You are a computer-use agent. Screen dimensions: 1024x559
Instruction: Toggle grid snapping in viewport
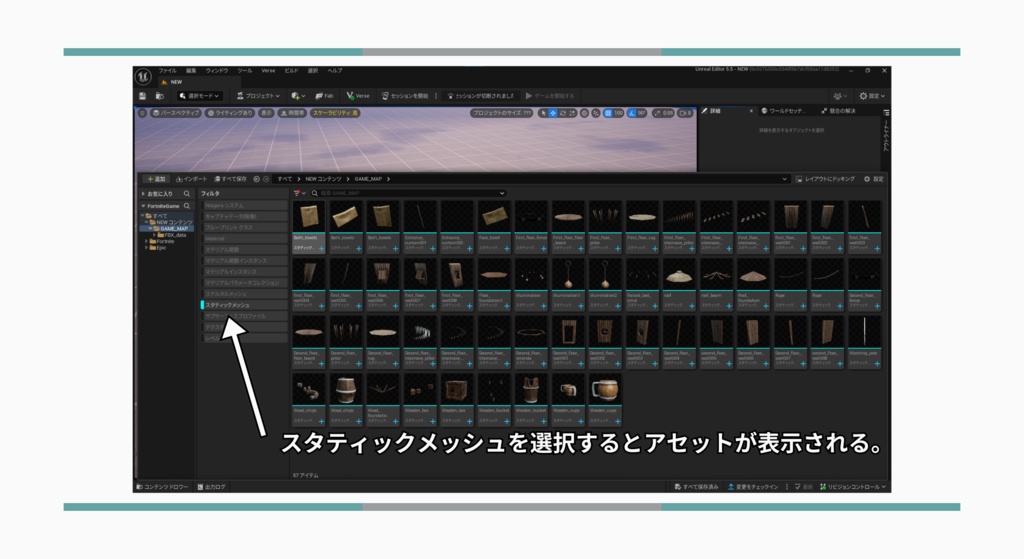(607, 113)
